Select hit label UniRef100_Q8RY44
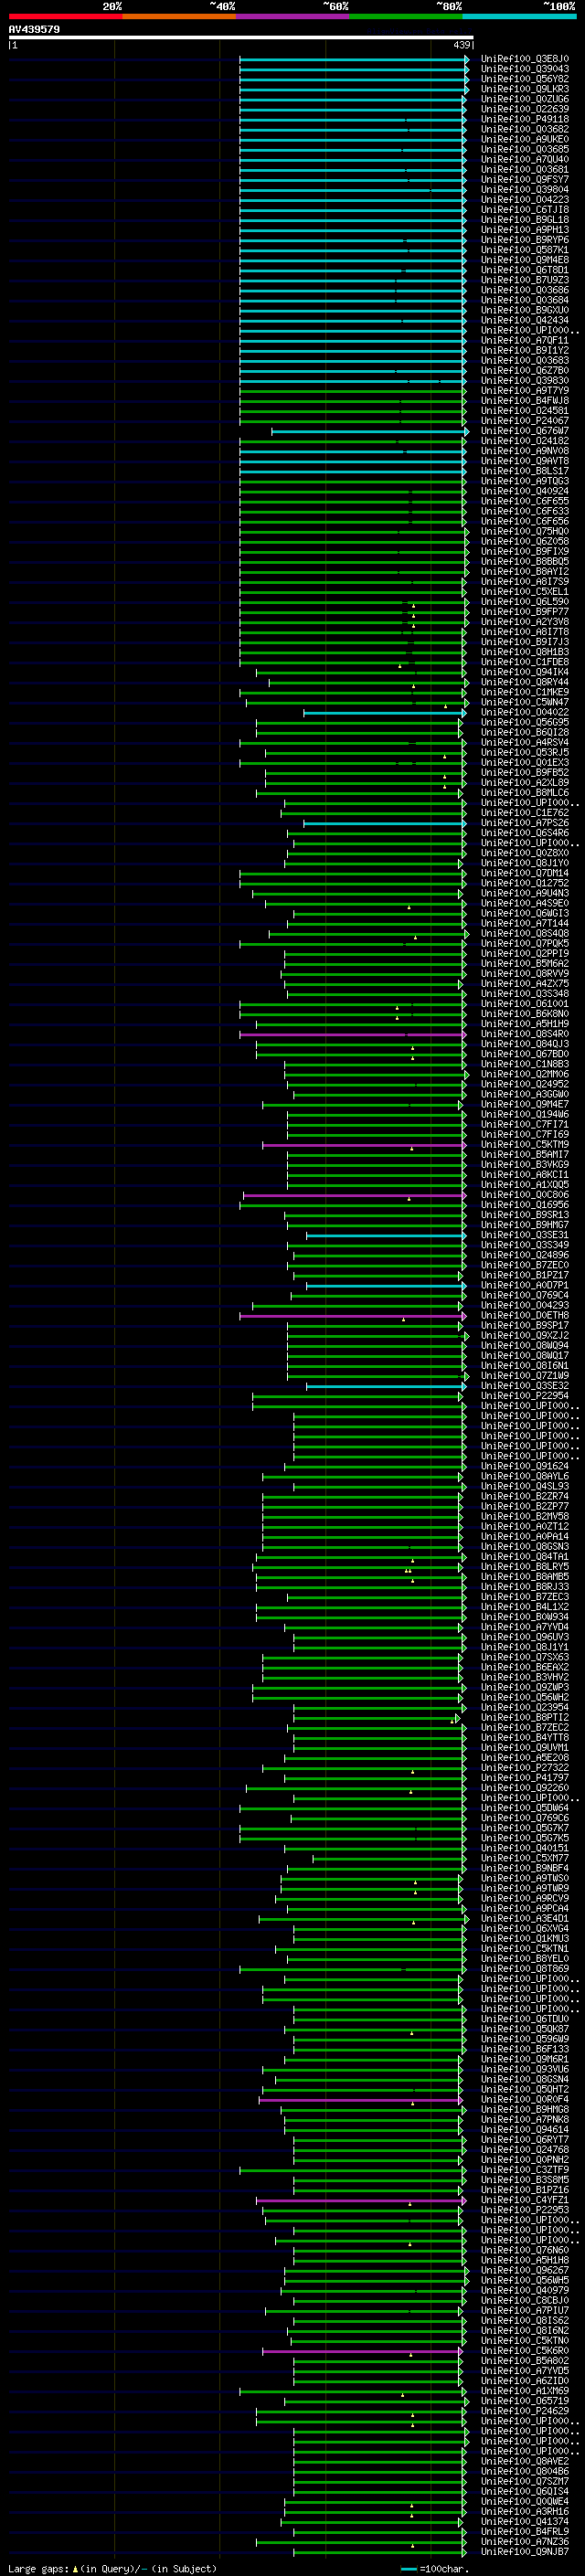This screenshot has width=585, height=2576. pos(524,682)
